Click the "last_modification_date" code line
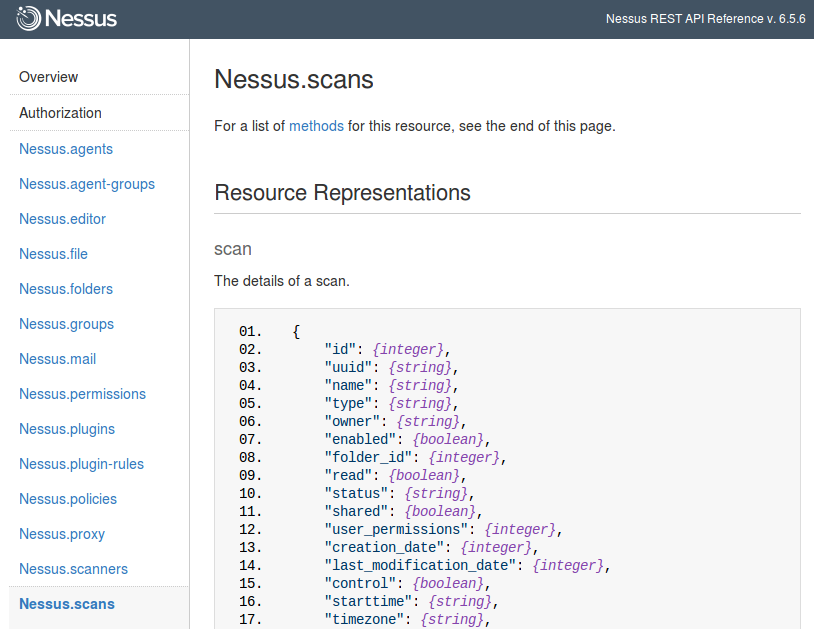The image size is (814, 629). point(467,565)
